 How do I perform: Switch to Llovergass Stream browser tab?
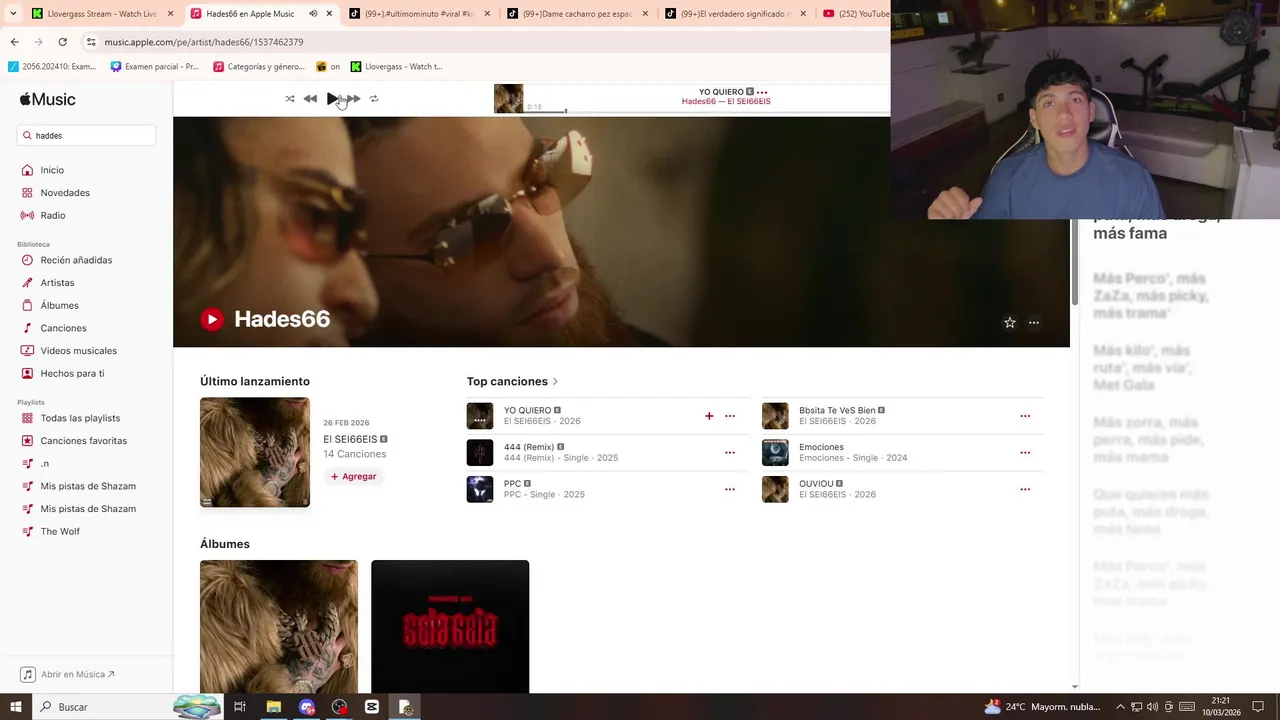[102, 14]
